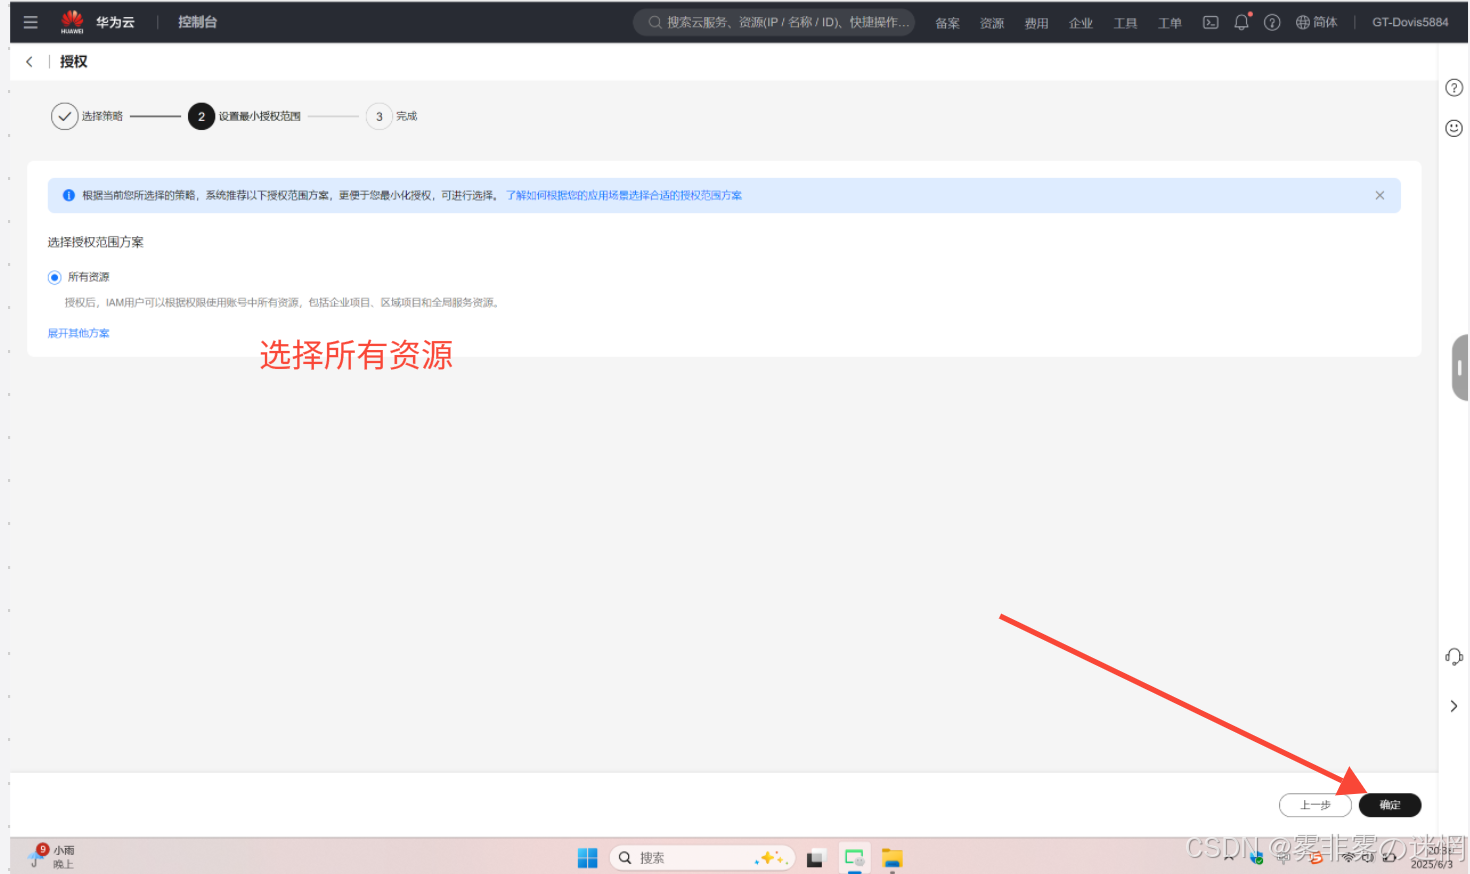Open the customer service headset icon
This screenshot has width=1470, height=874.
pos(1454,657)
